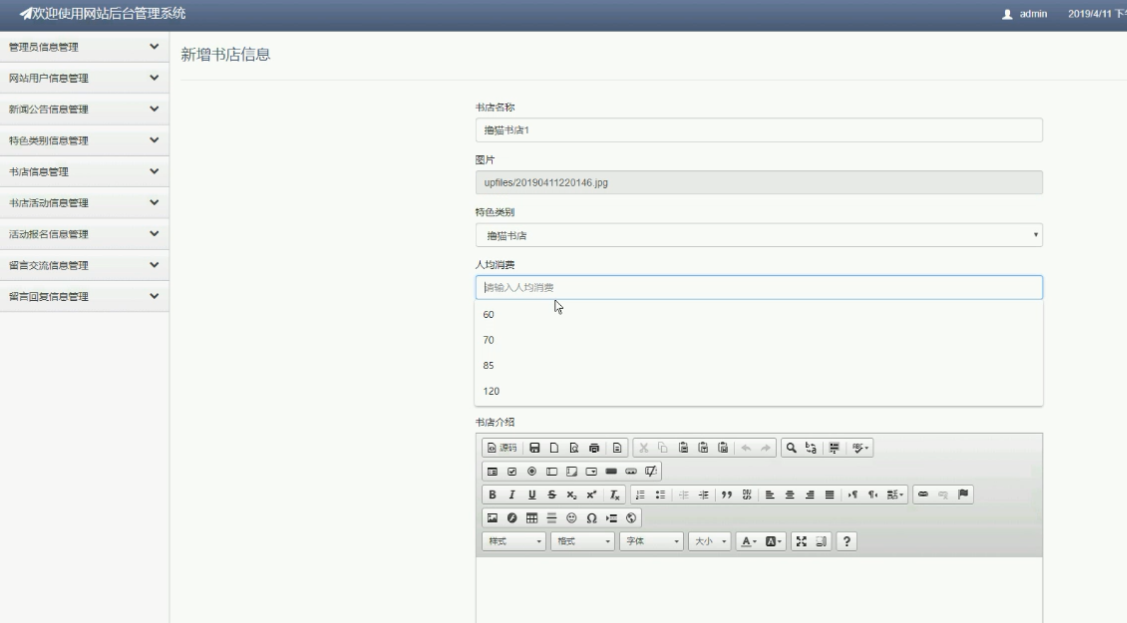Expand the 网站用户信息管理 sidebar section
The image size is (1127, 623).
click(x=84, y=78)
